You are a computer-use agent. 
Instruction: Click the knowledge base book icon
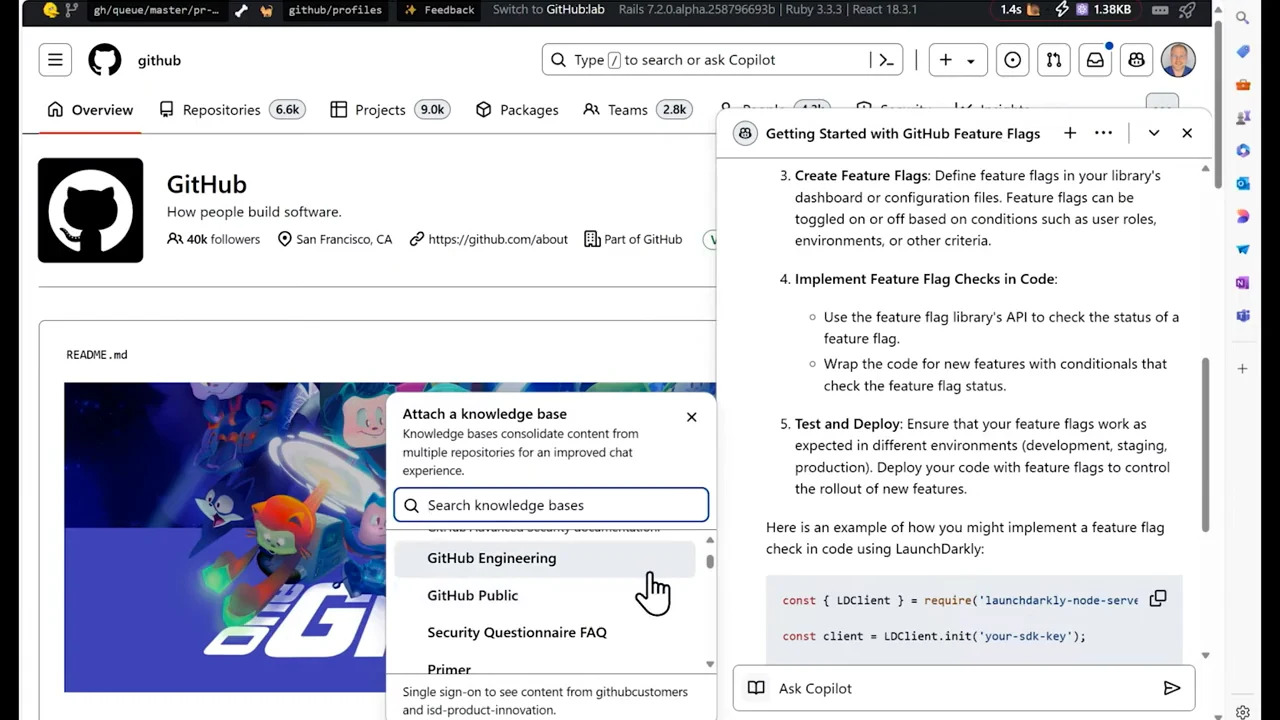click(x=757, y=688)
